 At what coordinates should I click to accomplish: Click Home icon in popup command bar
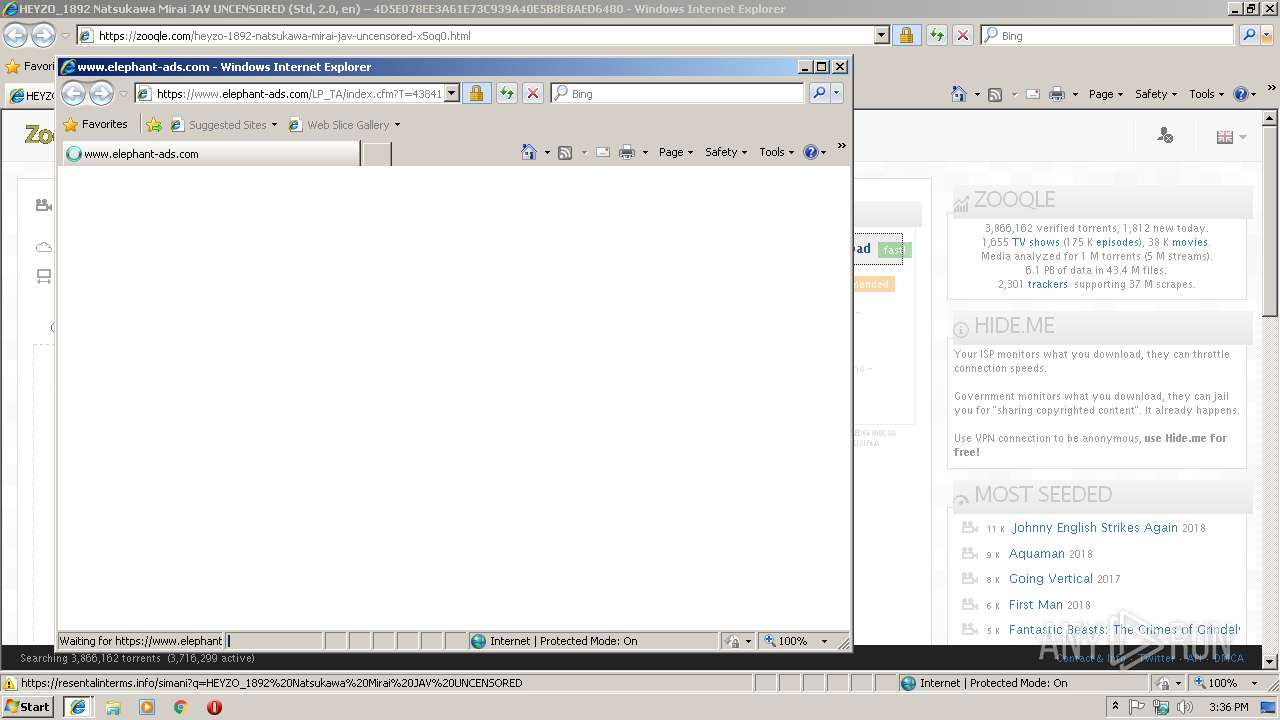point(529,152)
